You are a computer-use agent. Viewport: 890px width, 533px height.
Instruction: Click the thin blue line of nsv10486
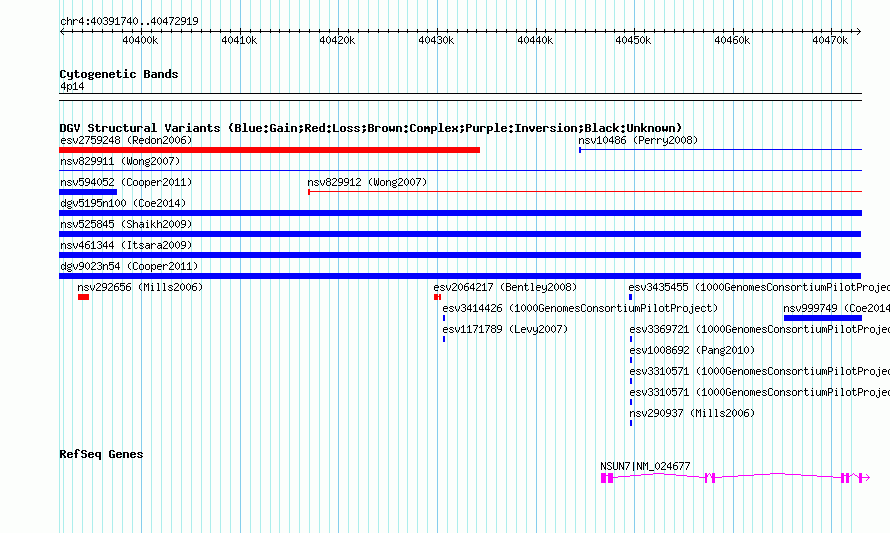[721, 150]
